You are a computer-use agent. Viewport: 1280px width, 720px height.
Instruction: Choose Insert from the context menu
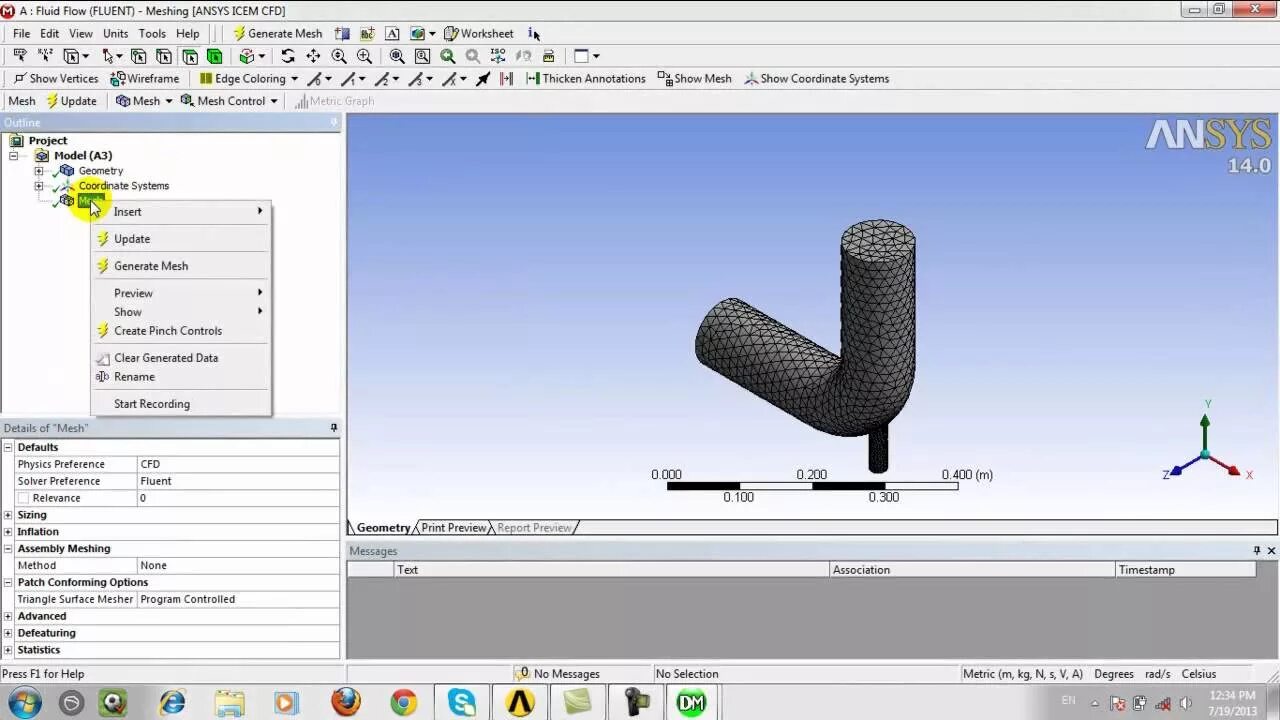(181, 212)
